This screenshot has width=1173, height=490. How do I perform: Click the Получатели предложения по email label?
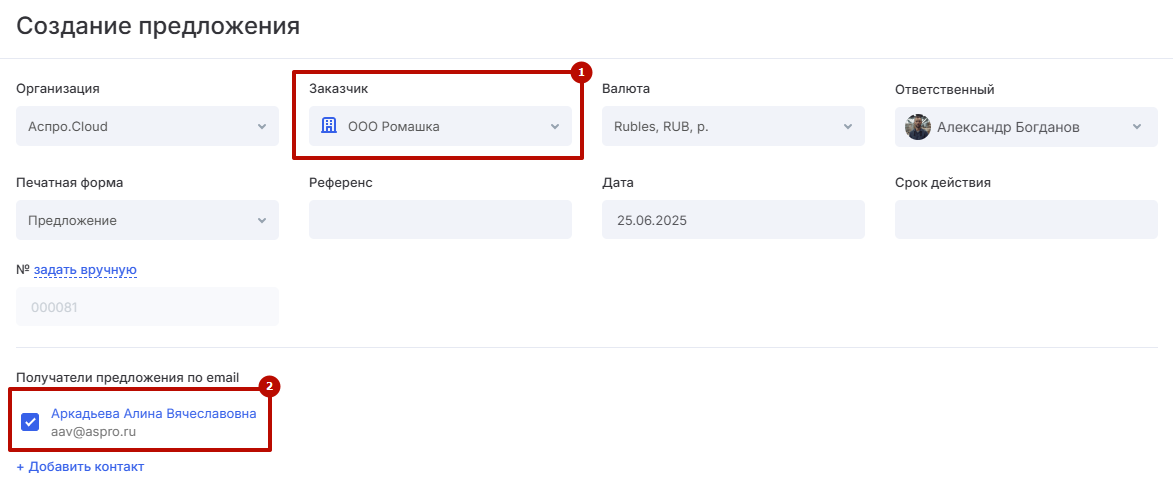coord(127,377)
